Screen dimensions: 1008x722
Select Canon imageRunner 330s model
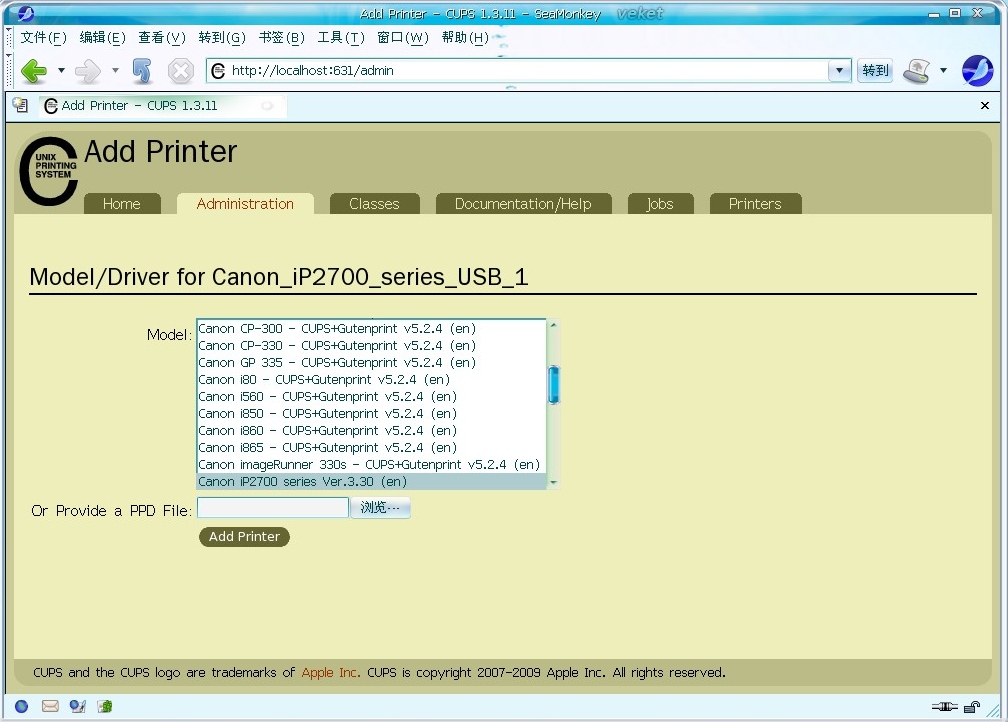(372, 465)
